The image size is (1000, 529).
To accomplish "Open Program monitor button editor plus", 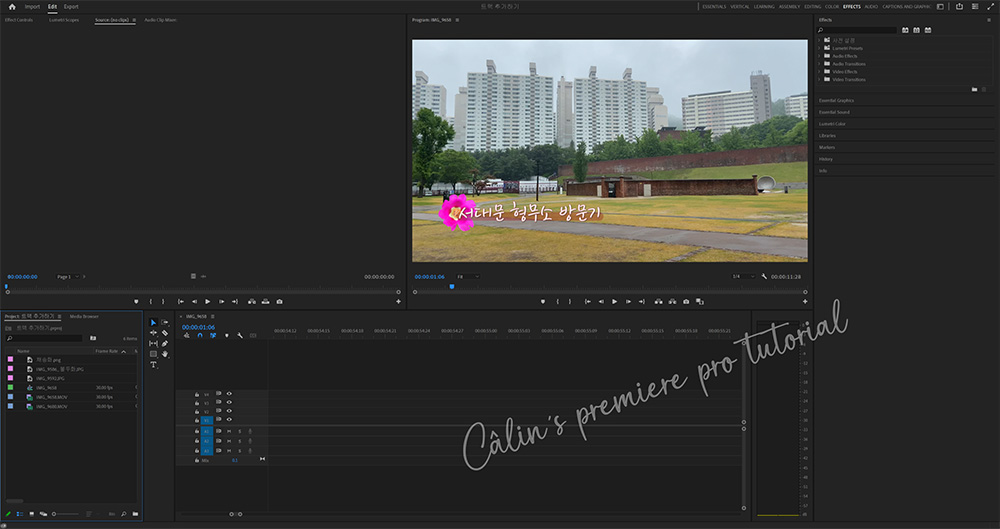I will [x=805, y=301].
